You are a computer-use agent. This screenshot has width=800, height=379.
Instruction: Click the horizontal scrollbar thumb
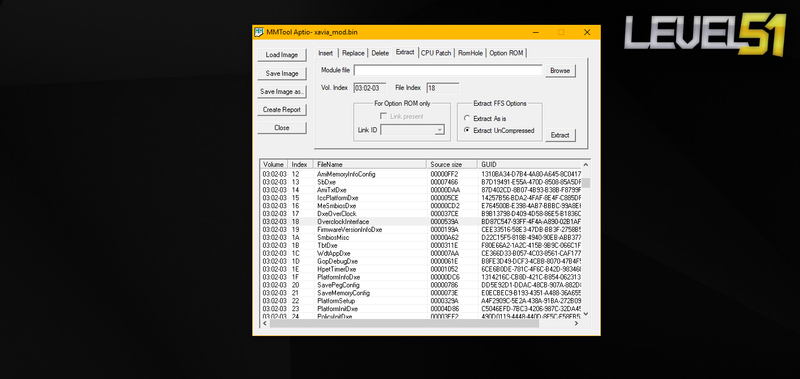(404, 323)
